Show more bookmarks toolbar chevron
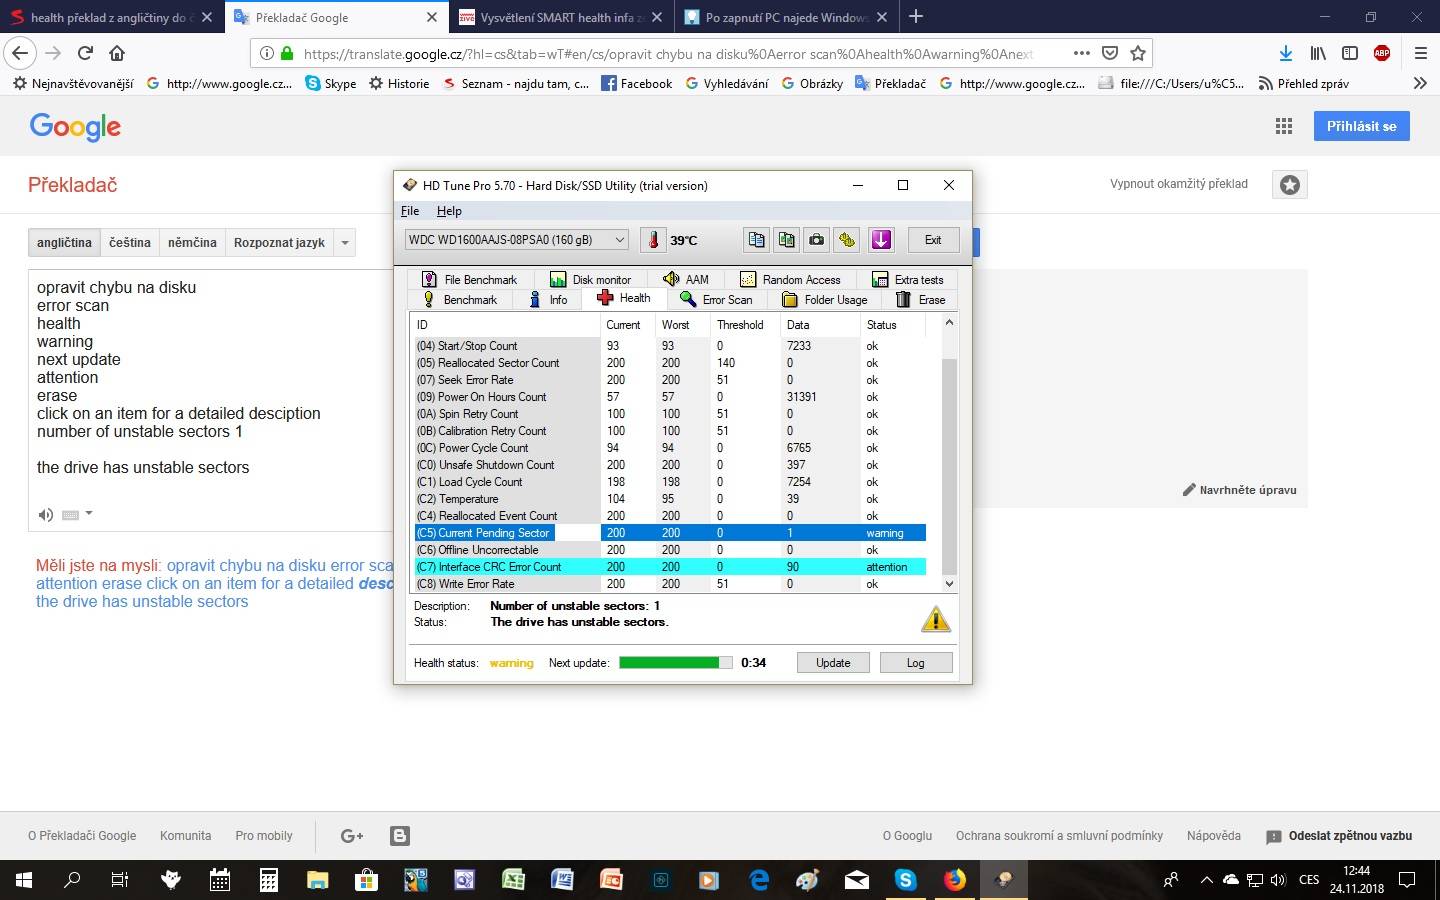The image size is (1440, 900). (x=1420, y=83)
